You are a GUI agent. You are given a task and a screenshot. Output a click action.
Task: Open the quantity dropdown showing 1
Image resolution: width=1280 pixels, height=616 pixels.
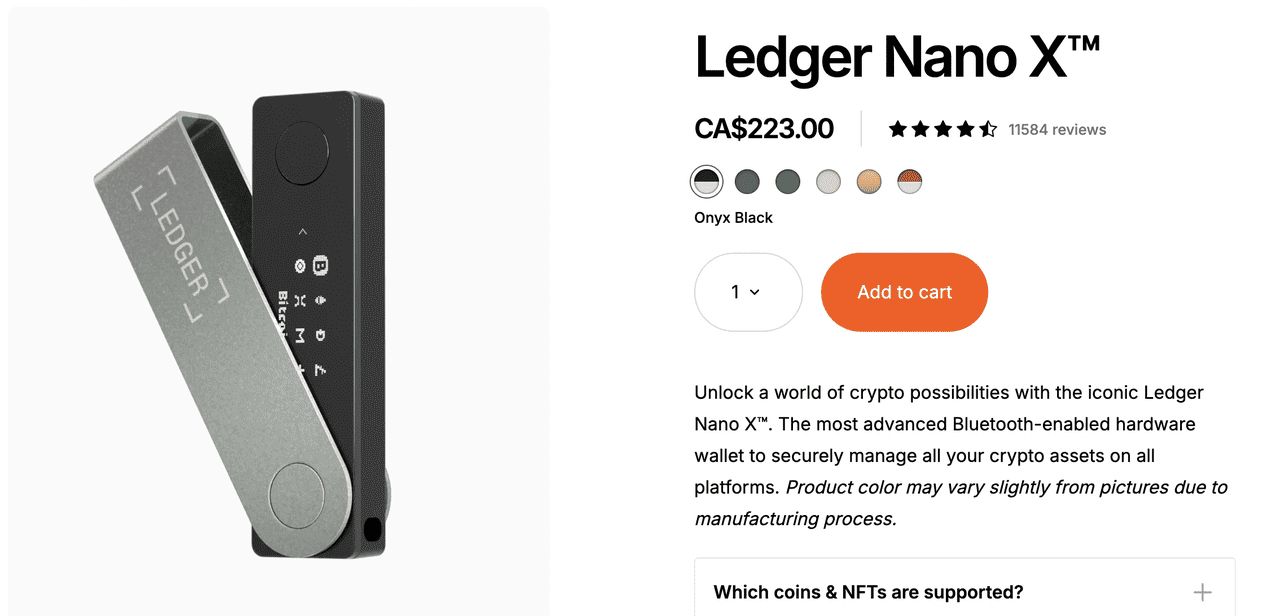coord(748,292)
